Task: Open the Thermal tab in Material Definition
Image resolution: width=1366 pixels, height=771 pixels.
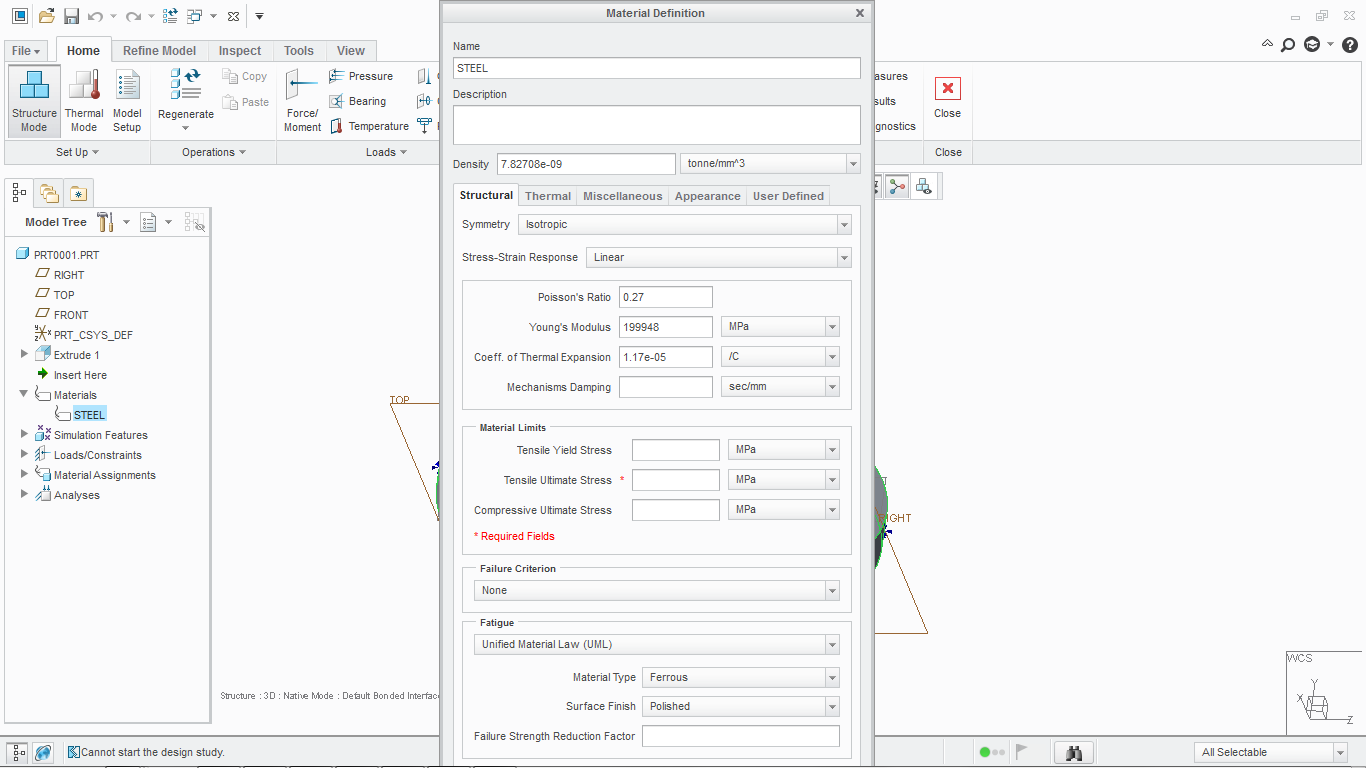Action: [x=548, y=196]
